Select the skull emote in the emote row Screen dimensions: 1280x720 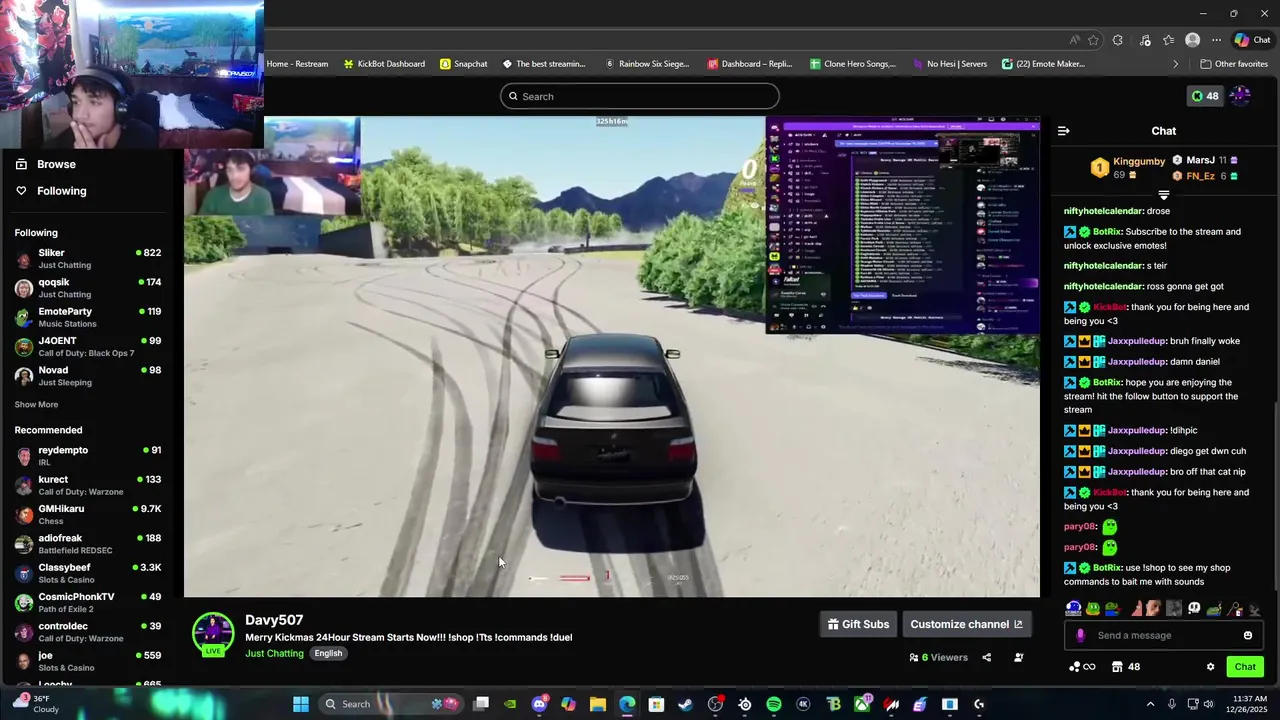tap(1194, 608)
